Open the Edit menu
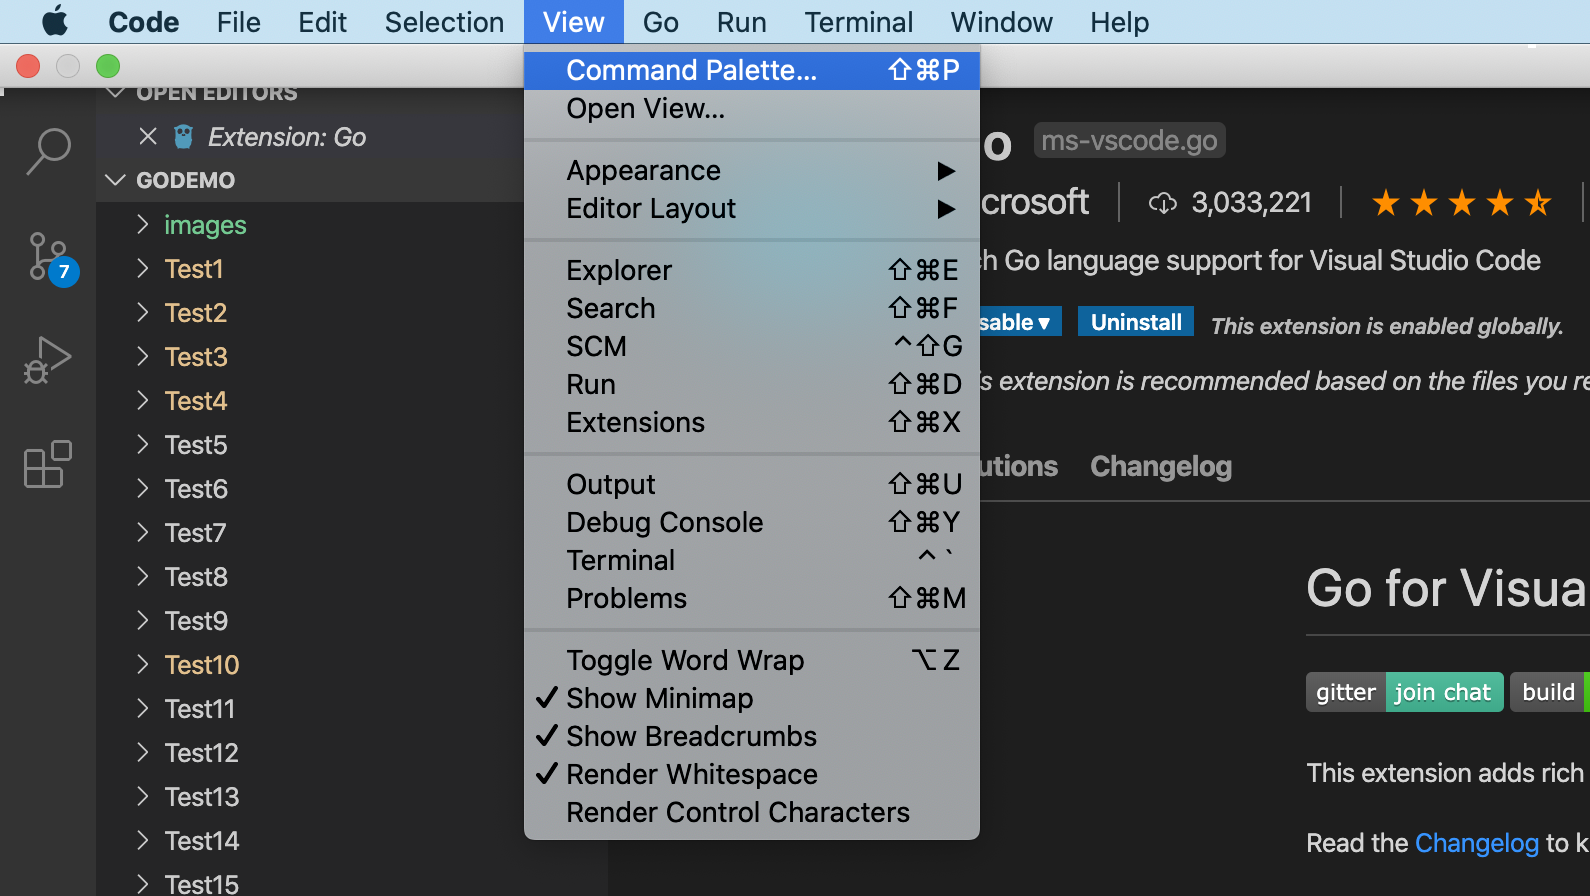The image size is (1590, 896). coord(322,22)
